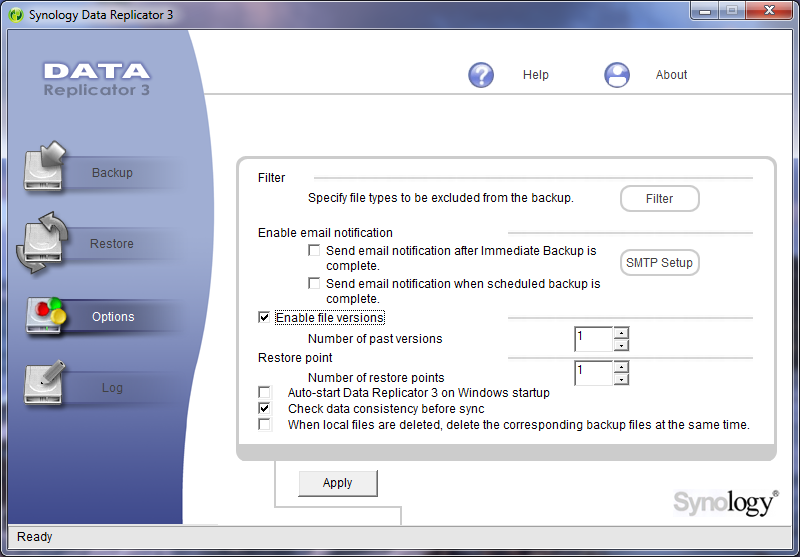Open the Log pencil drive icon
Viewport: 800px width, 557px height.
pyautogui.click(x=45, y=383)
